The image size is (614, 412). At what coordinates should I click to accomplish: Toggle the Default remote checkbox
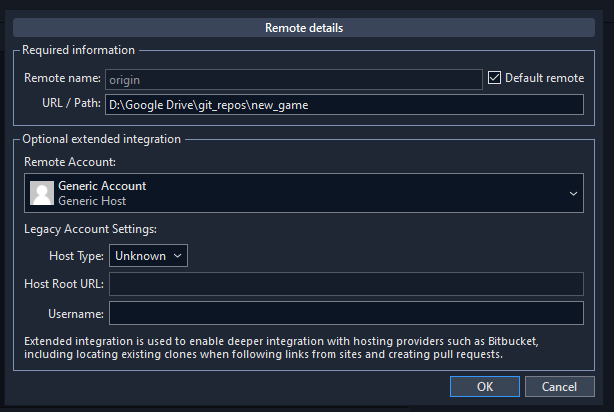494,78
